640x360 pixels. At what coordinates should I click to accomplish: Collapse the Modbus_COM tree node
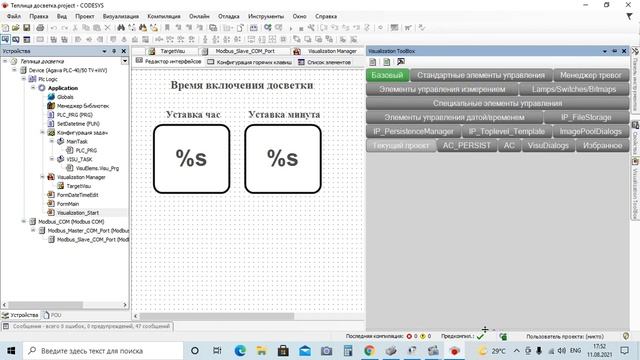click(x=24, y=222)
